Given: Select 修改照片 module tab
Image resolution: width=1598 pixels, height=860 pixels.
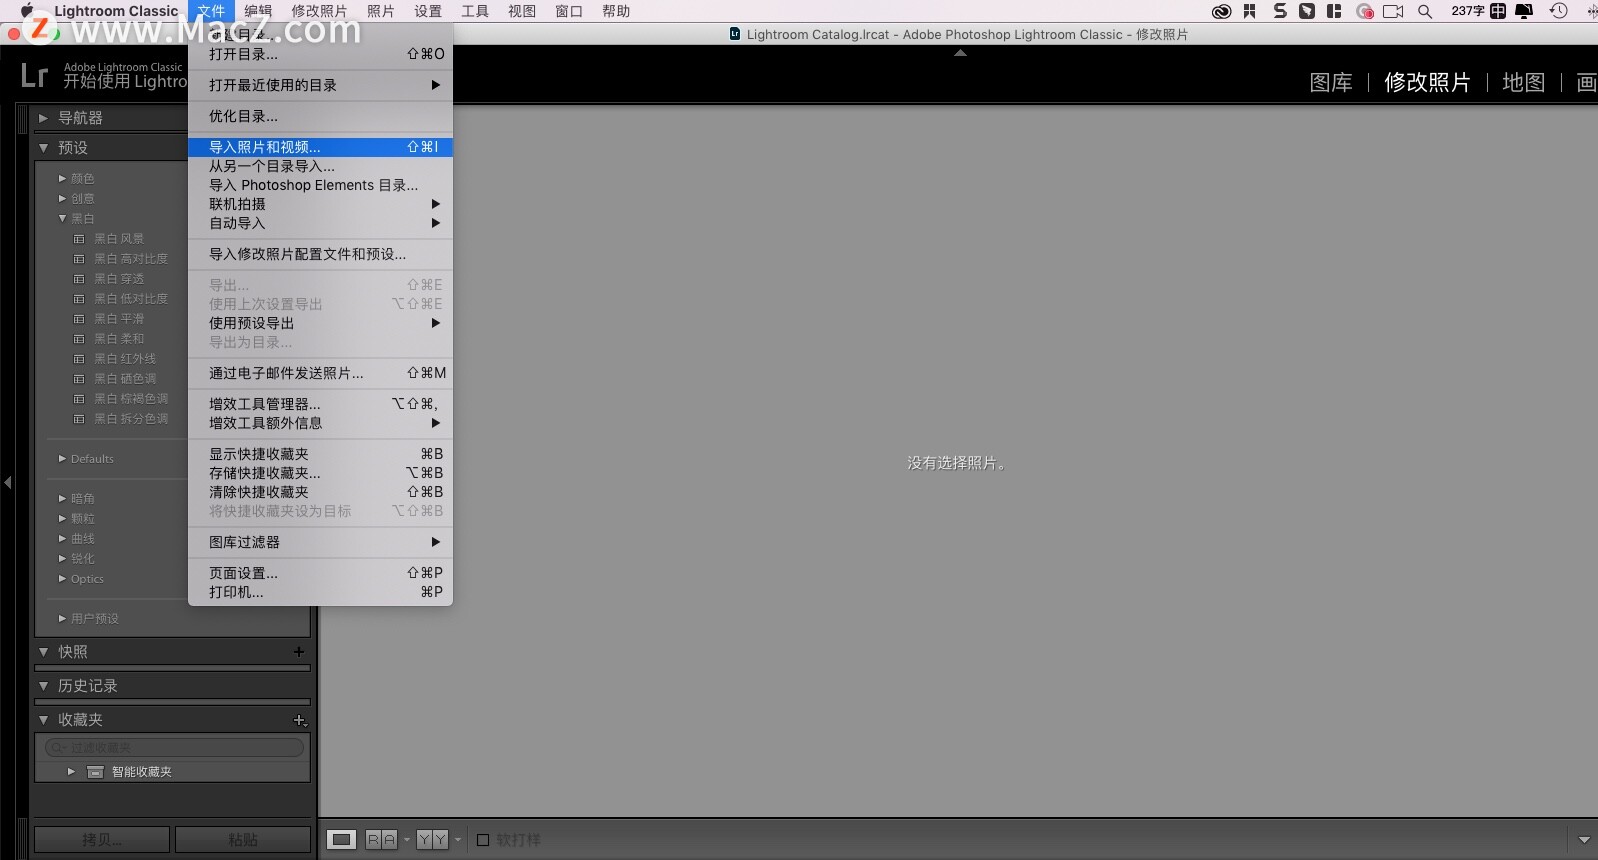Looking at the screenshot, I should click(x=1427, y=82).
